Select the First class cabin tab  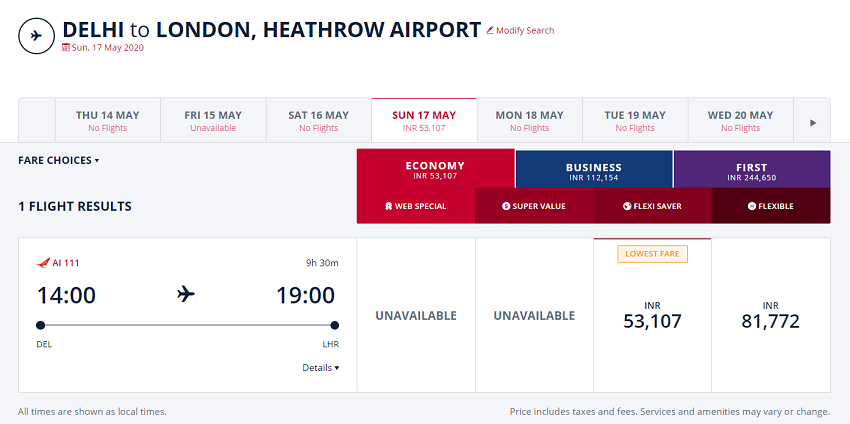tap(752, 169)
